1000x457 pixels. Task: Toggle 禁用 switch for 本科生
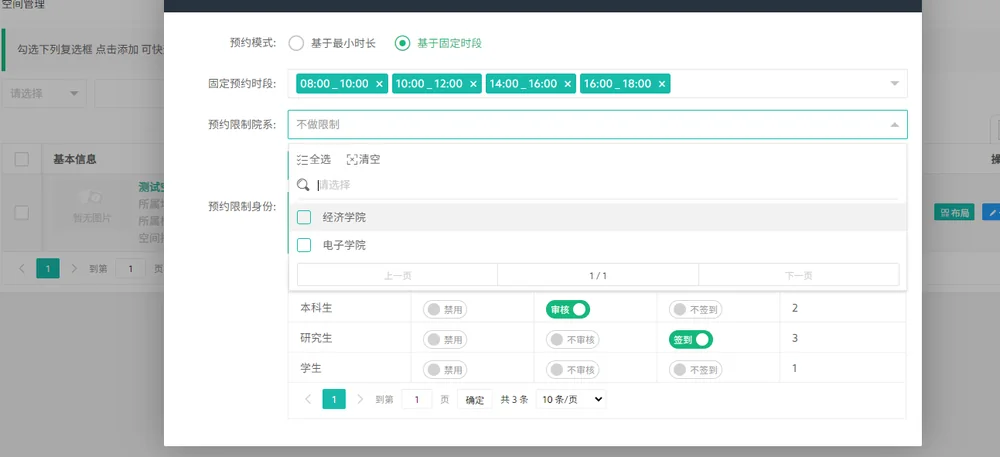click(445, 310)
